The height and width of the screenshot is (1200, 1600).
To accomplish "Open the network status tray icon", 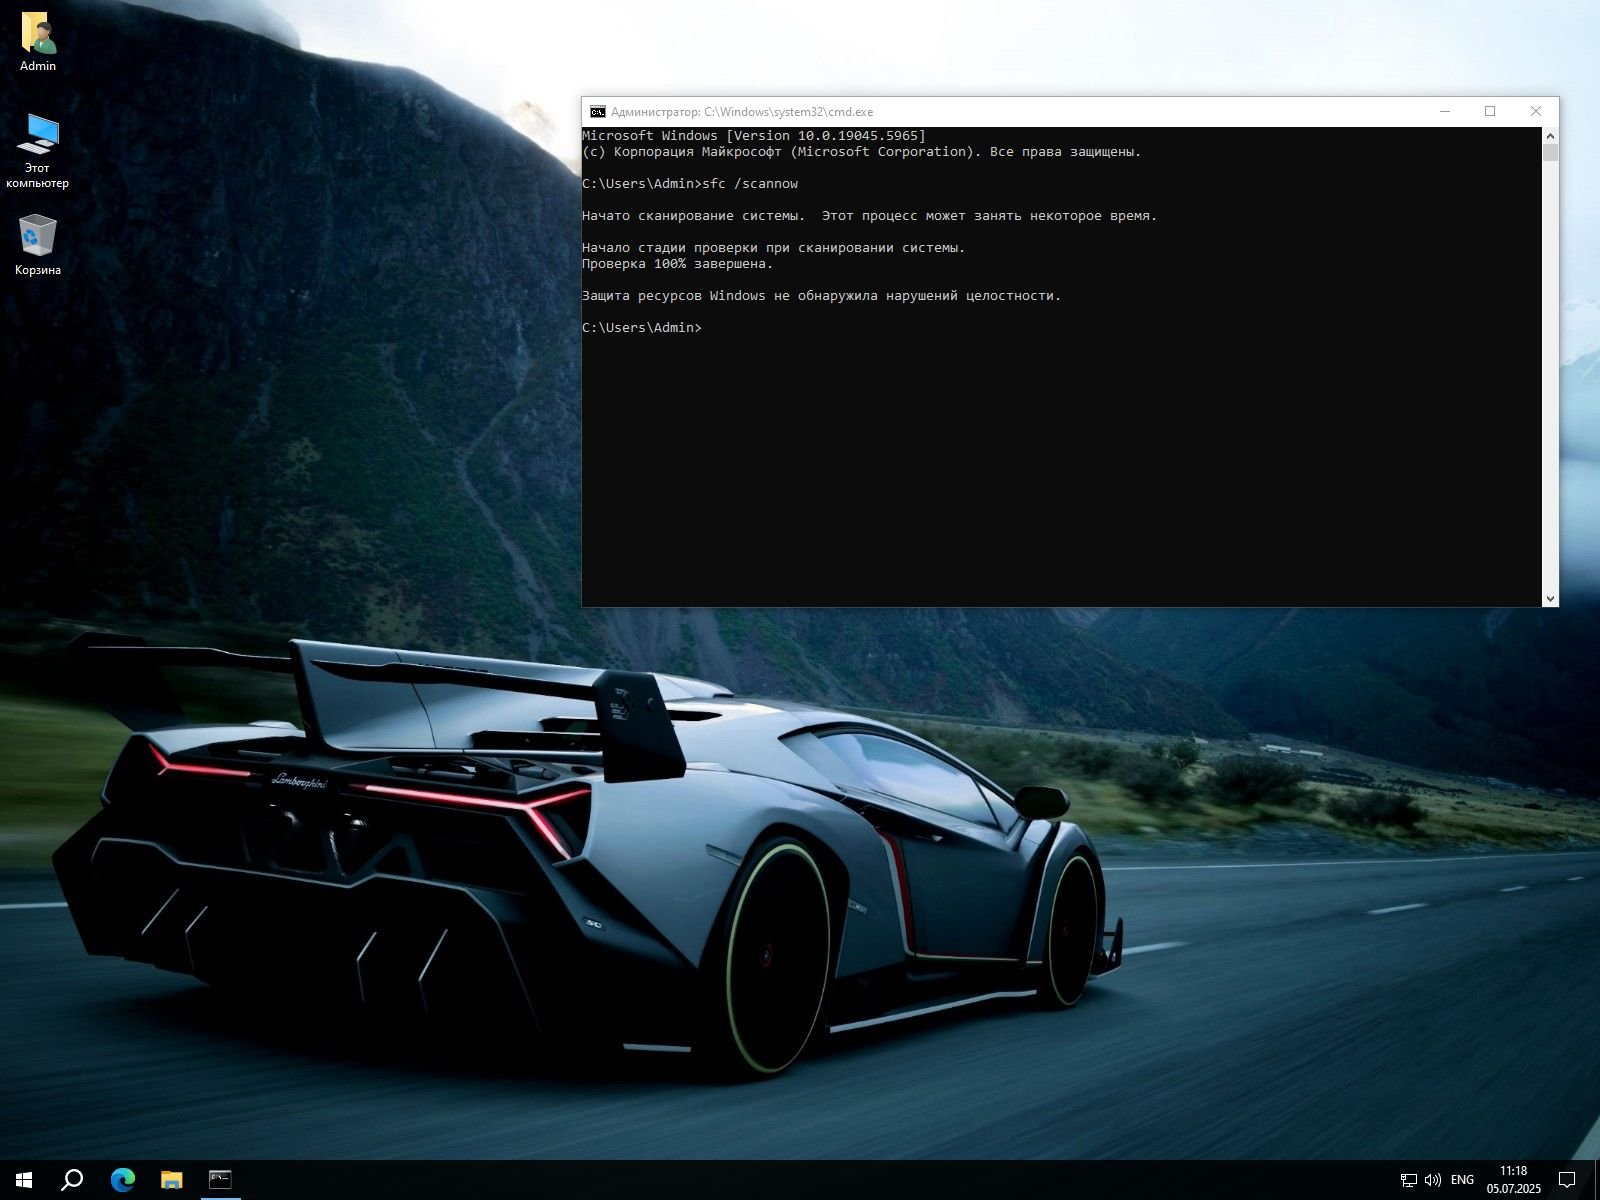I will [1408, 1181].
